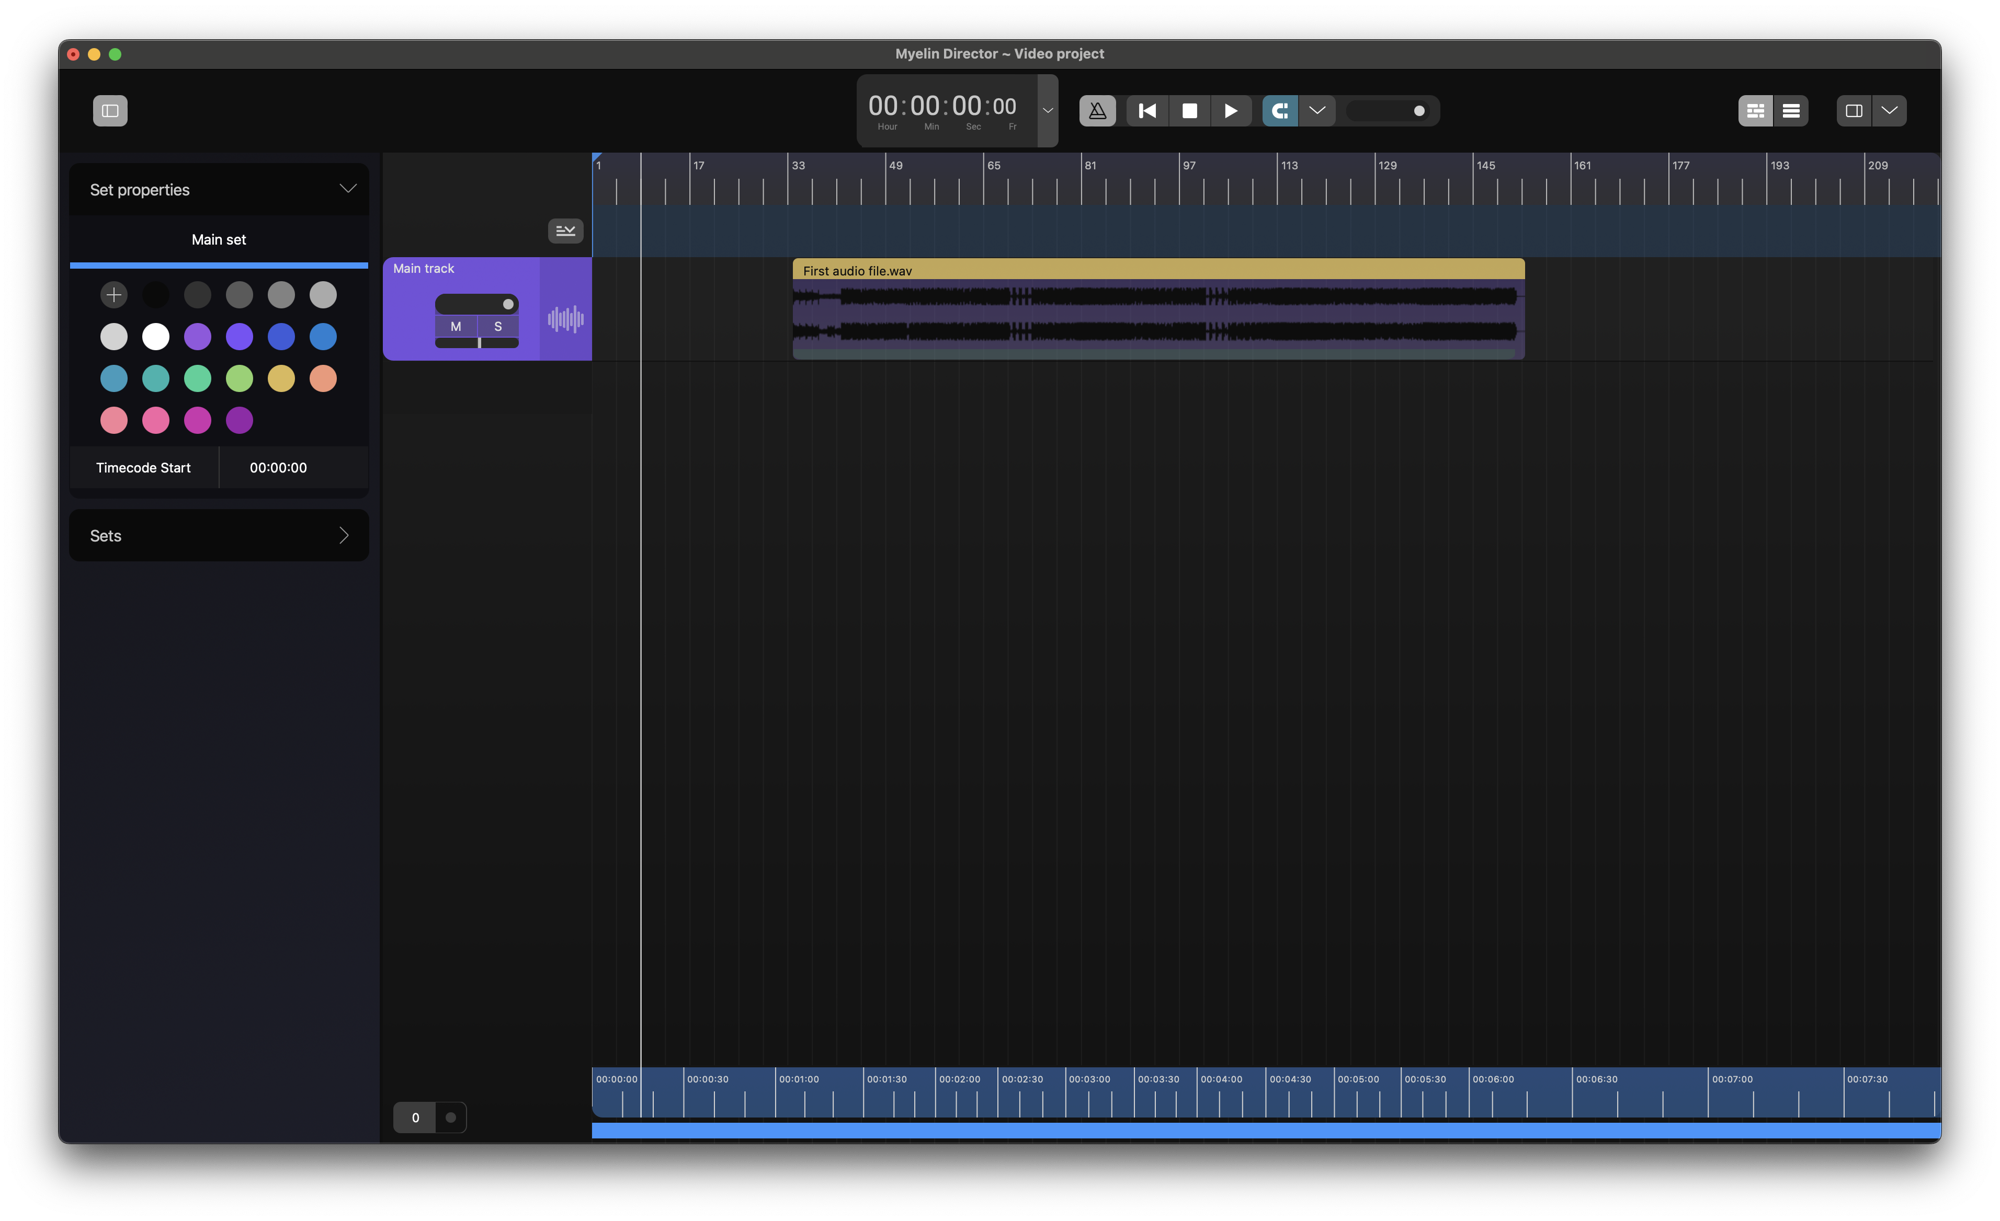Click the skip to beginning button
This screenshot has width=2000, height=1221.
coord(1147,111)
